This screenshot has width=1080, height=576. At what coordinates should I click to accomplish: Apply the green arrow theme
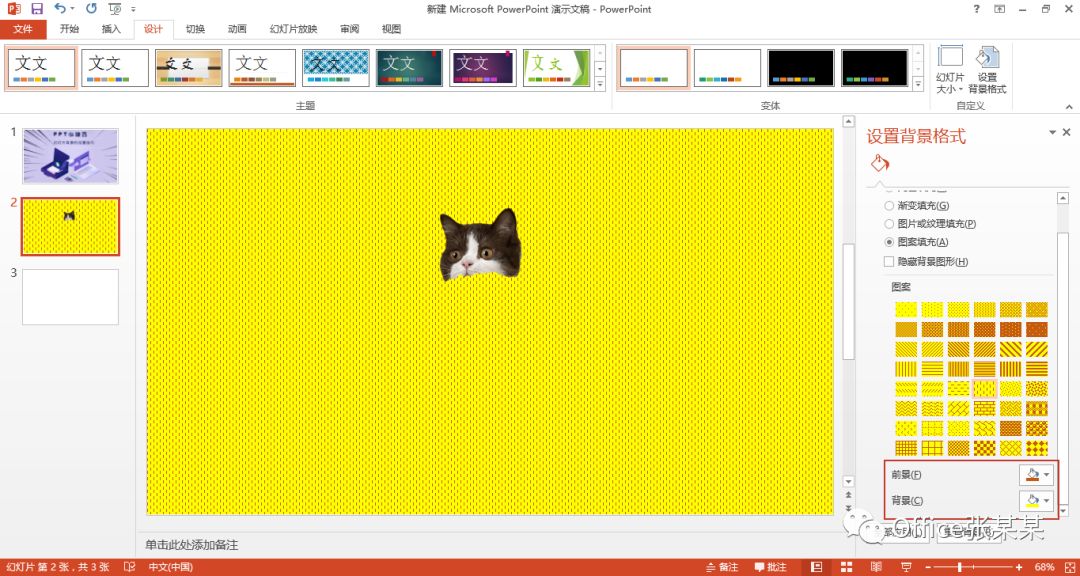(557, 68)
